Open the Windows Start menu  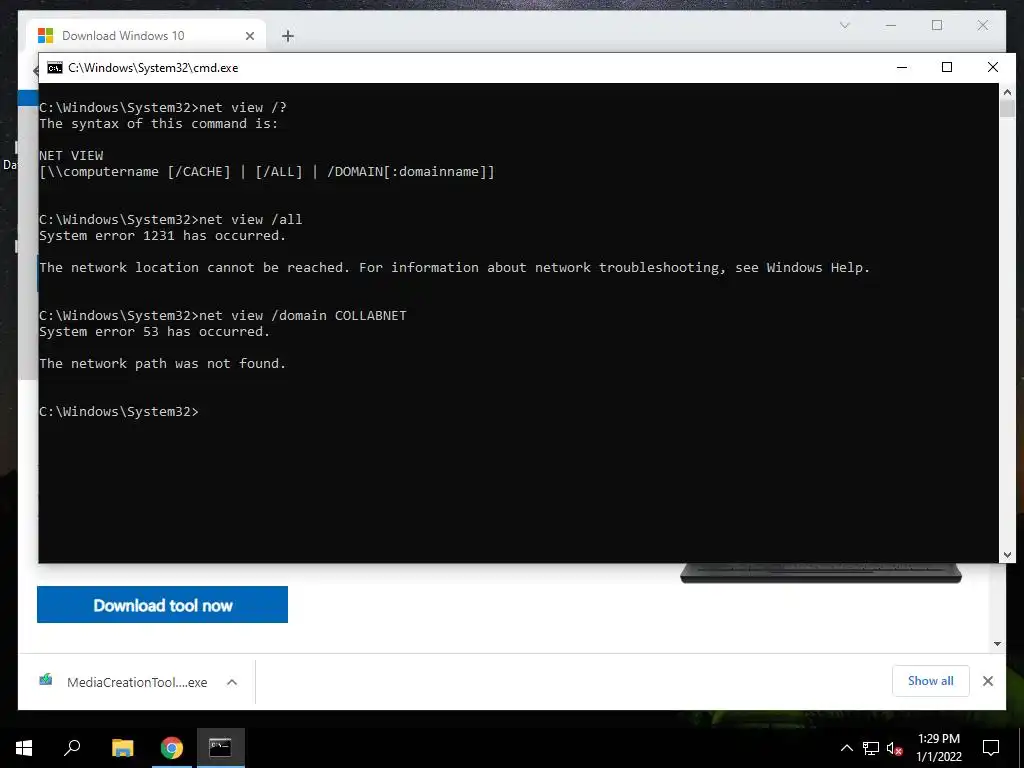point(24,748)
